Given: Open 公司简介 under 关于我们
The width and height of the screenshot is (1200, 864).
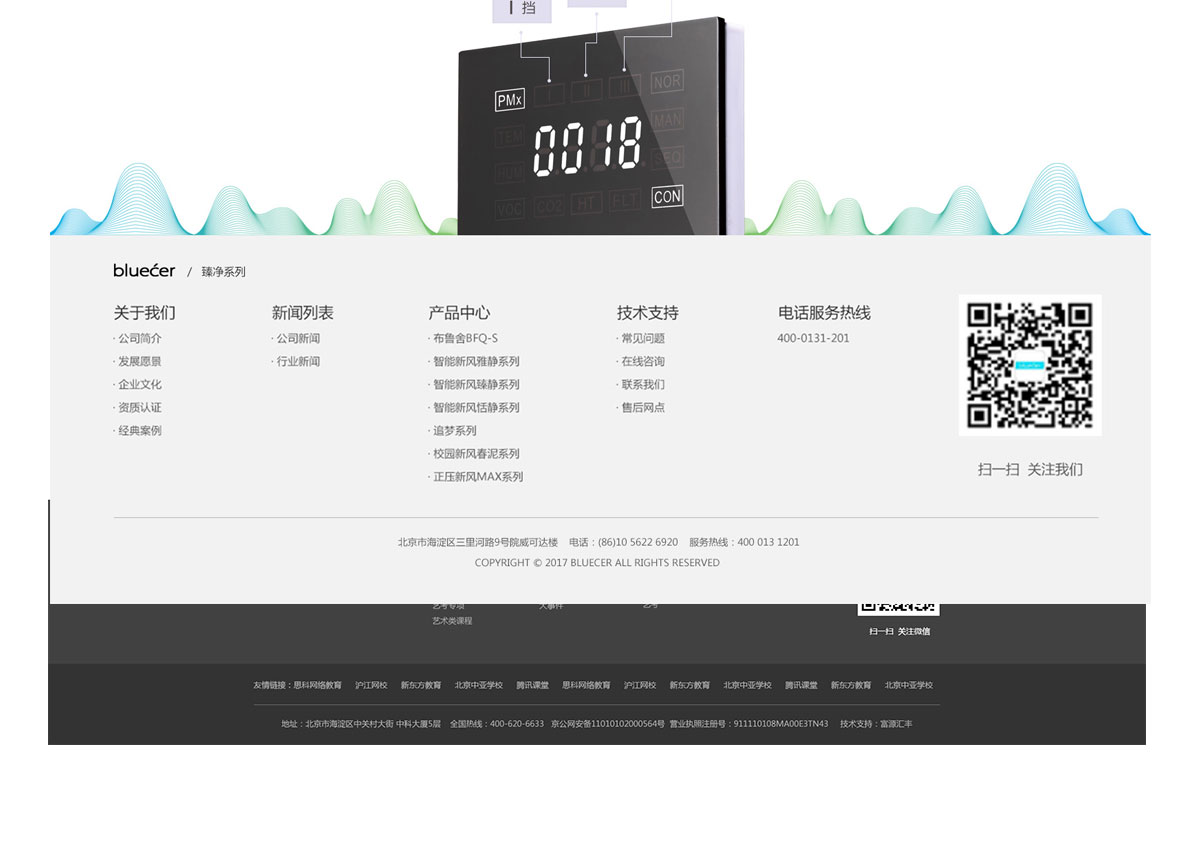Looking at the screenshot, I should tap(138, 338).
